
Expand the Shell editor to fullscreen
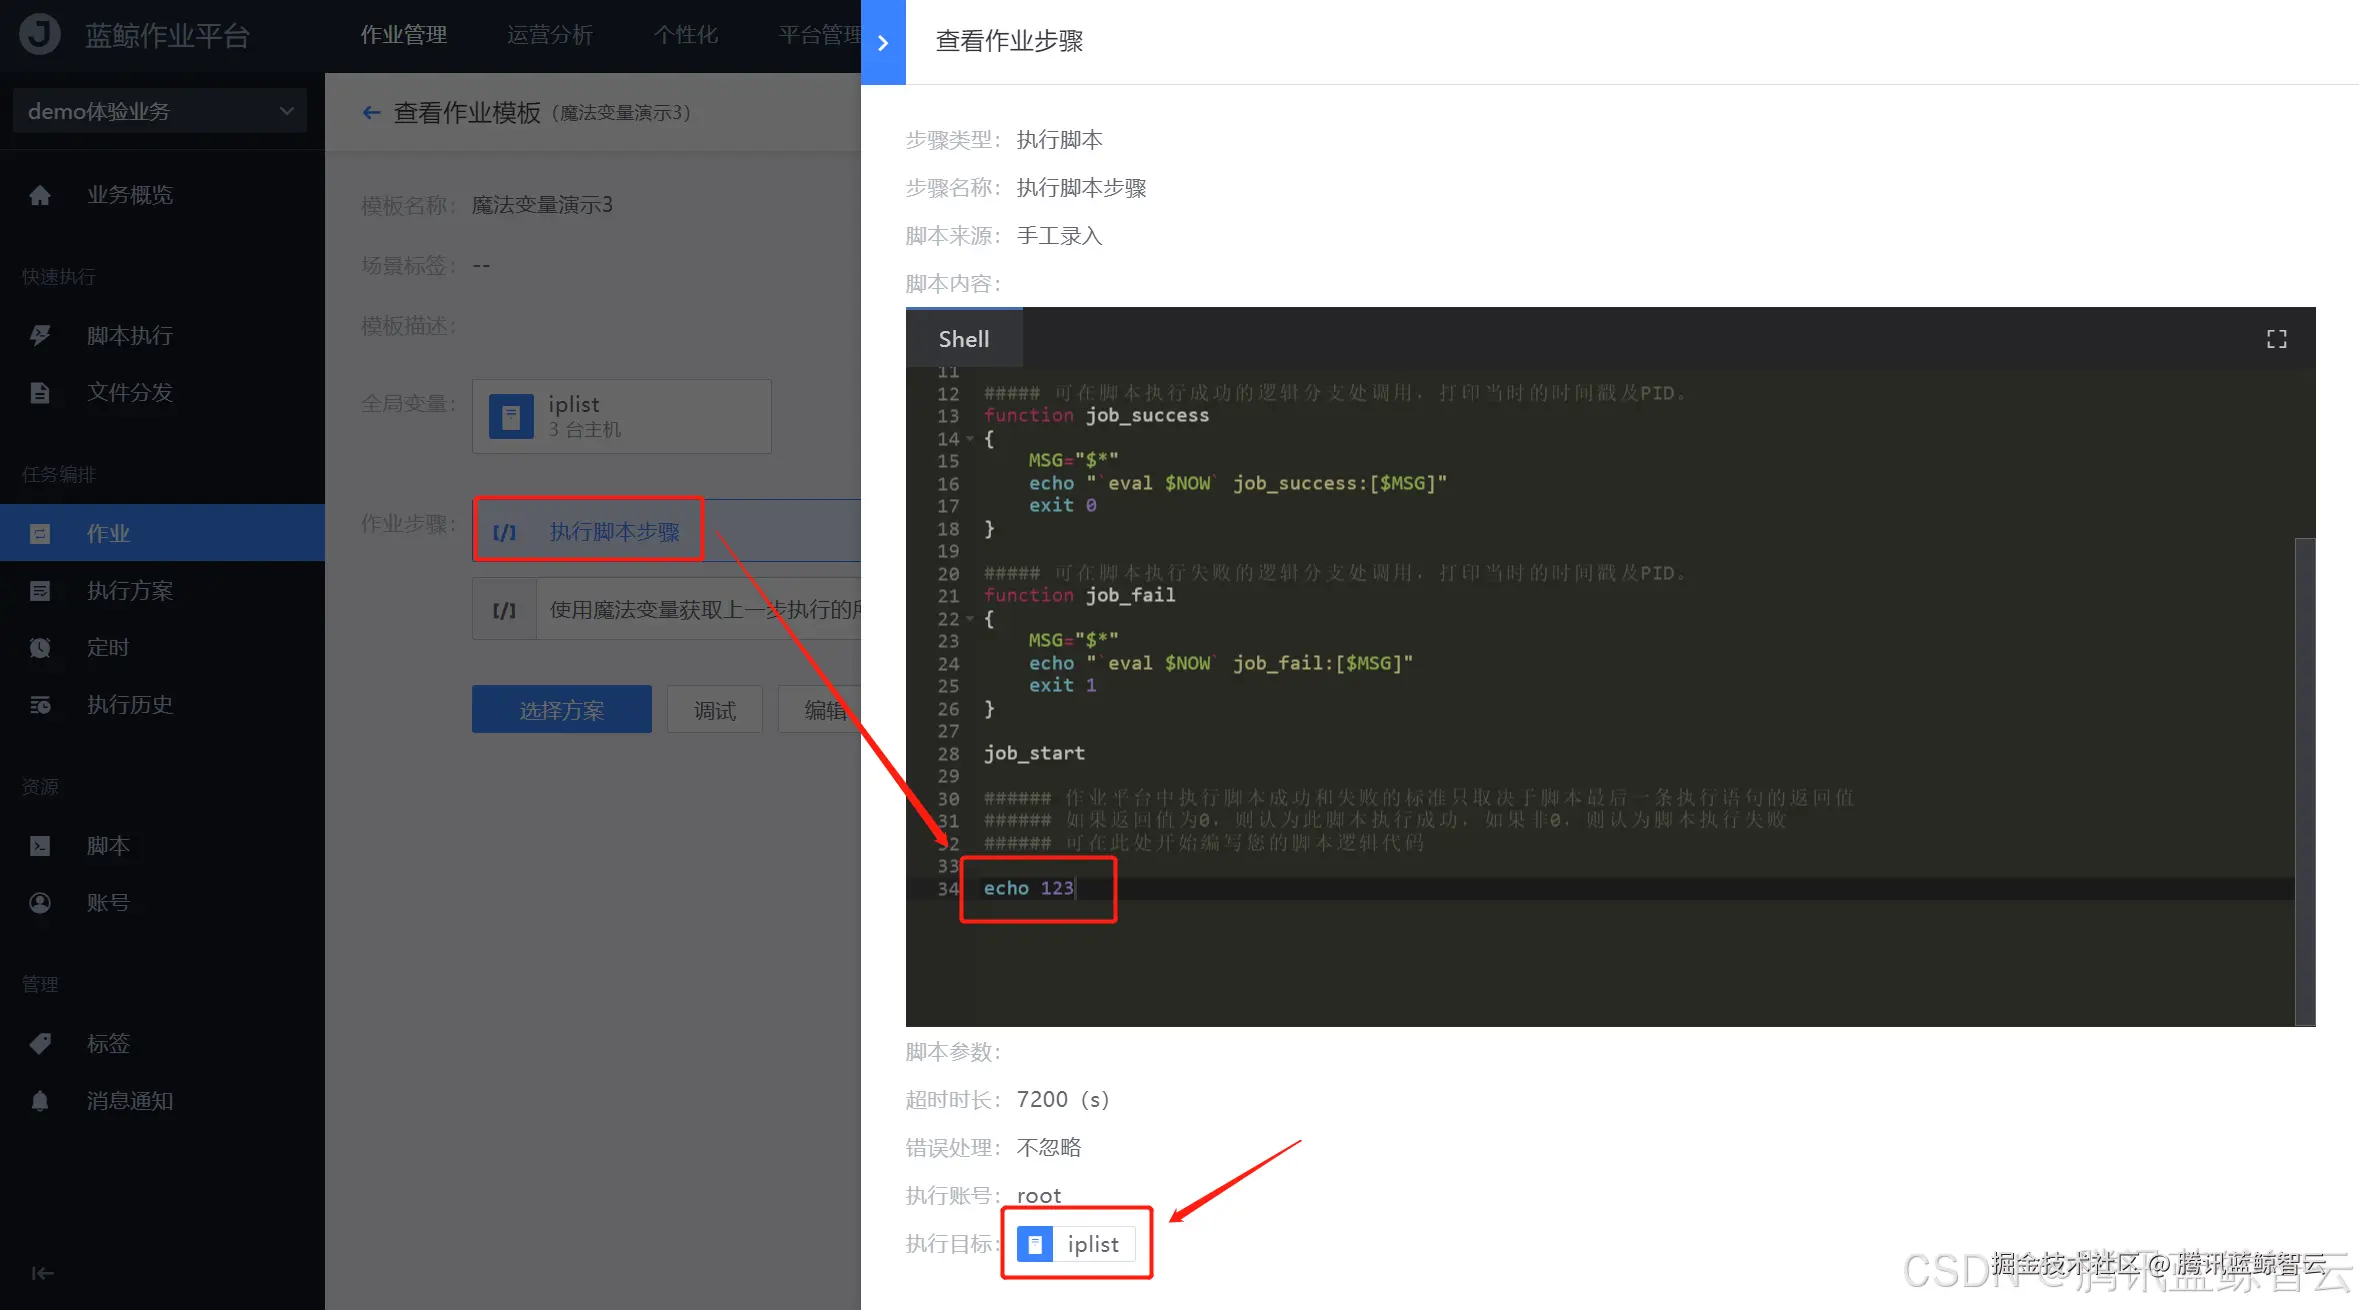2276,338
